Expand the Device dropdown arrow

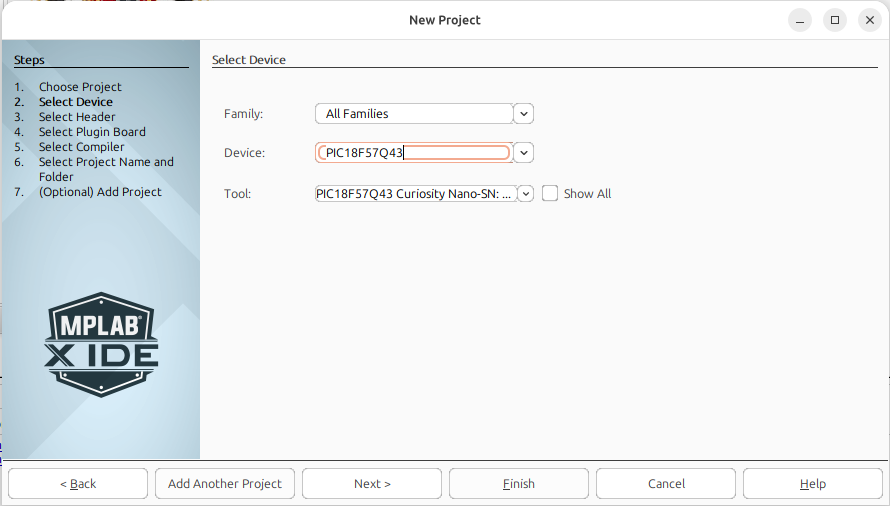pyautogui.click(x=523, y=153)
